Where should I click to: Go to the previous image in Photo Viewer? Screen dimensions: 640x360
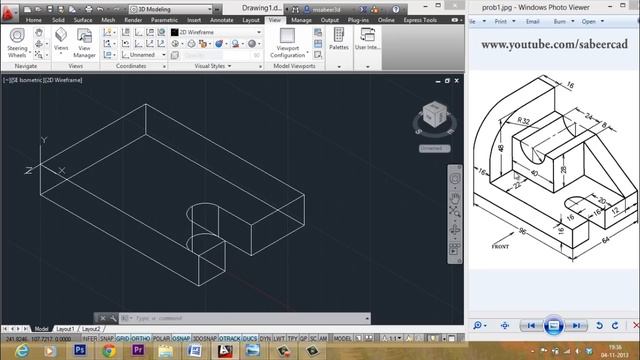coord(531,325)
